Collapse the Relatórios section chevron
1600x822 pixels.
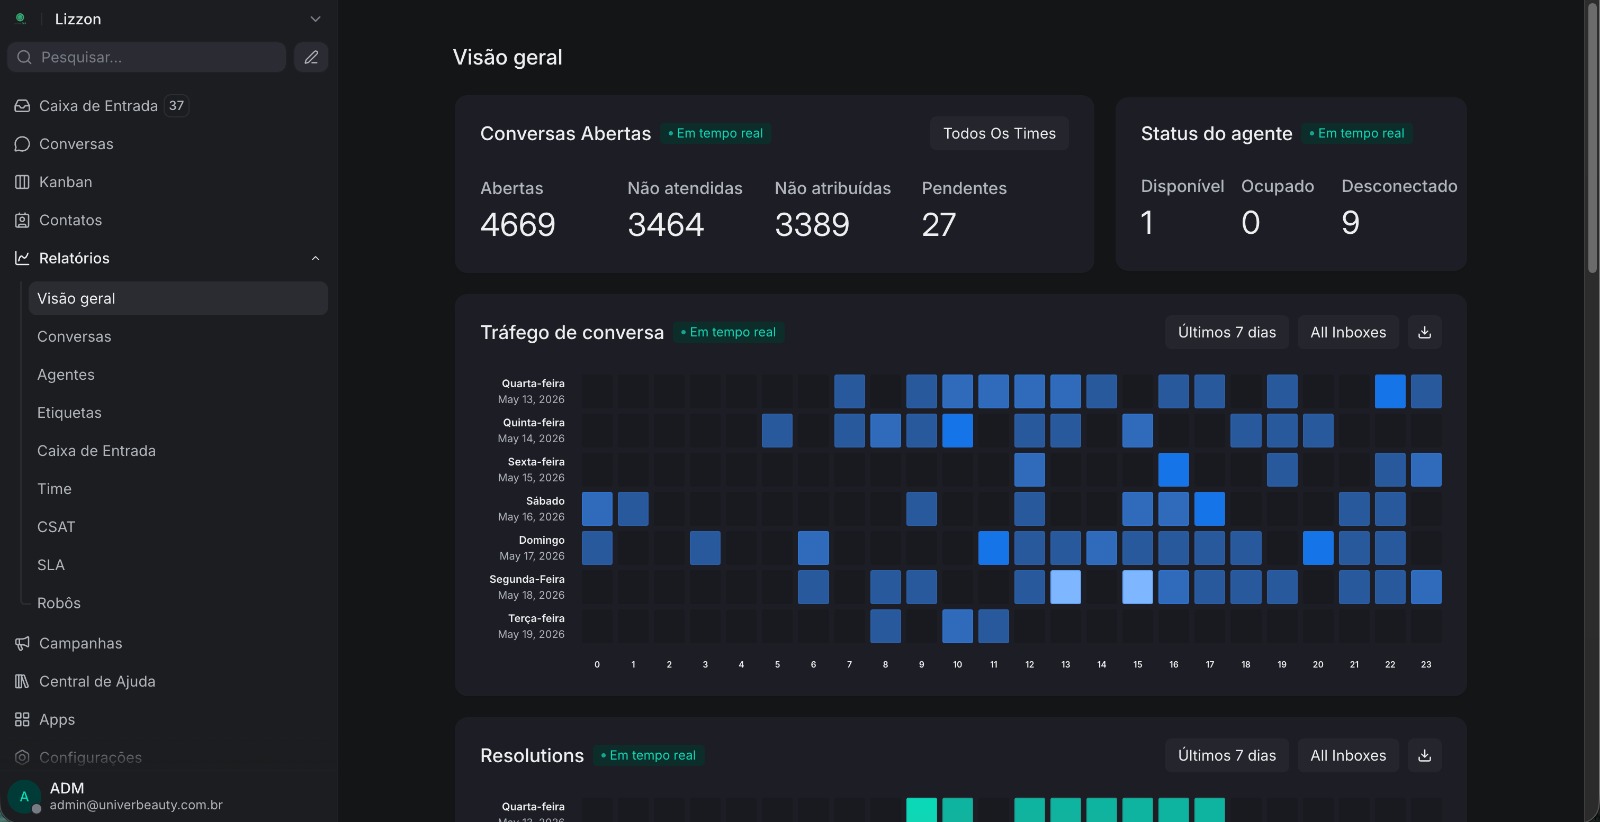coord(315,258)
